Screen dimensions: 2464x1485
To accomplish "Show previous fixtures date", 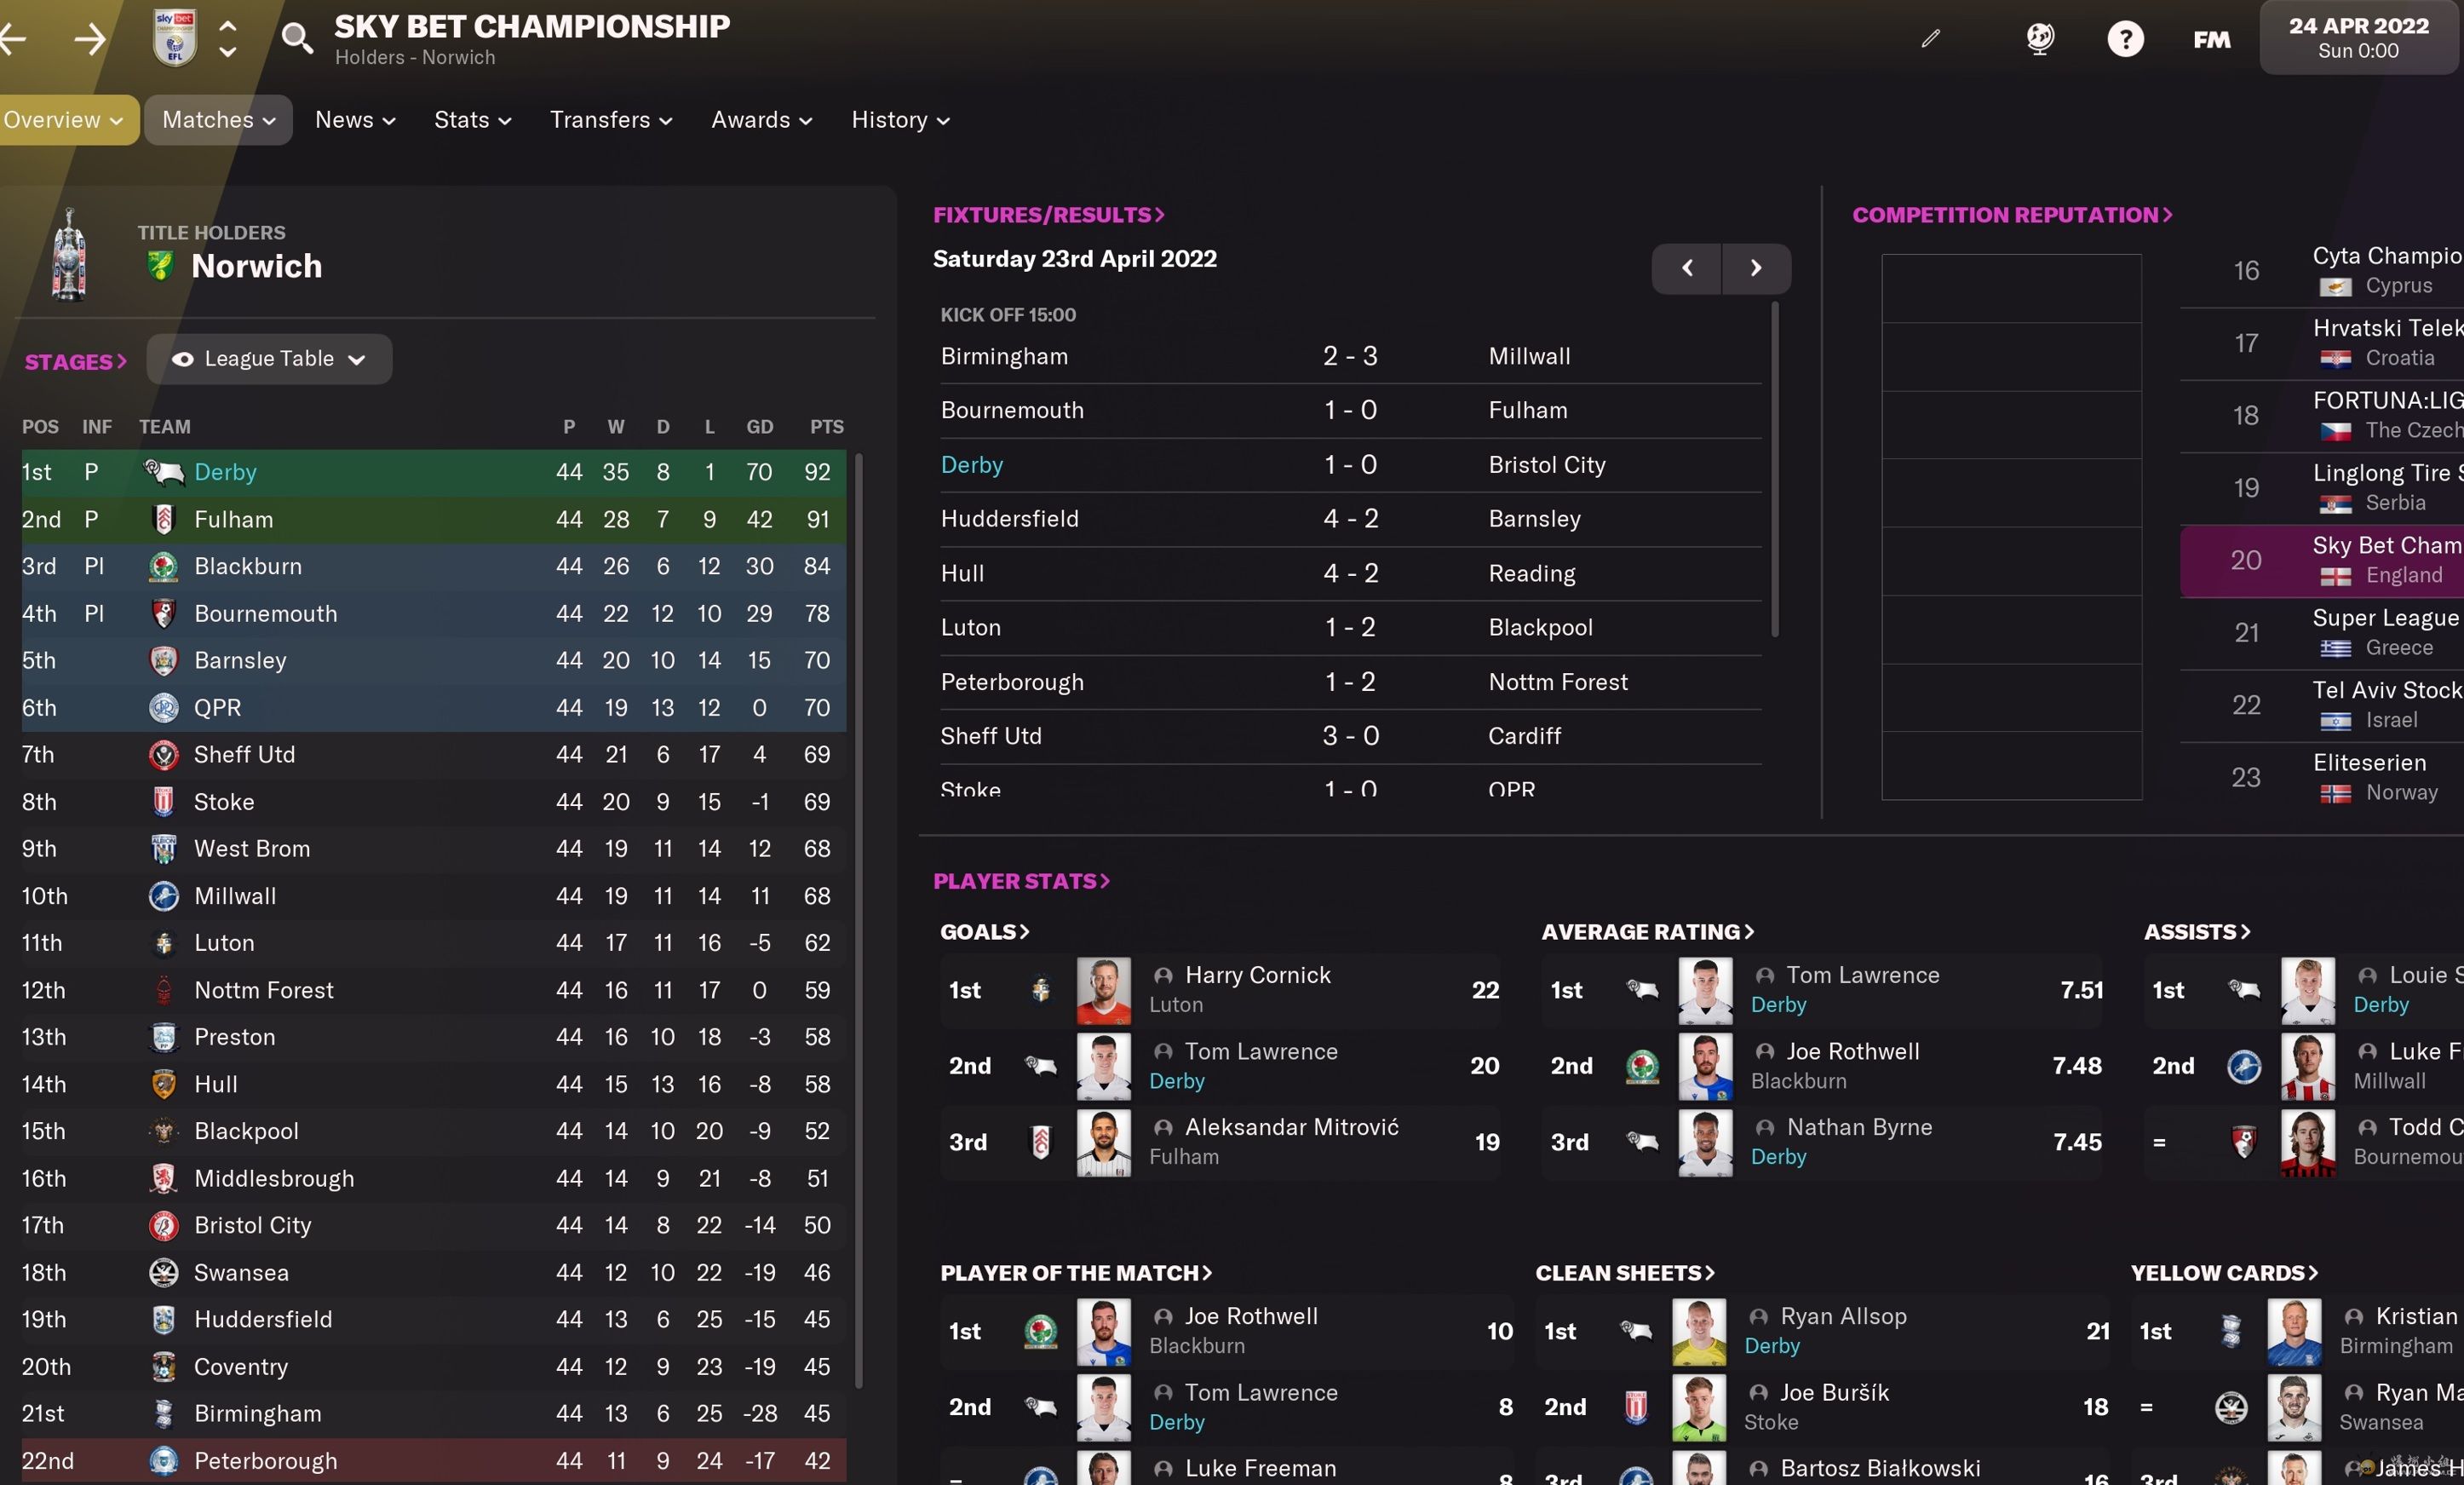I will click(1686, 268).
